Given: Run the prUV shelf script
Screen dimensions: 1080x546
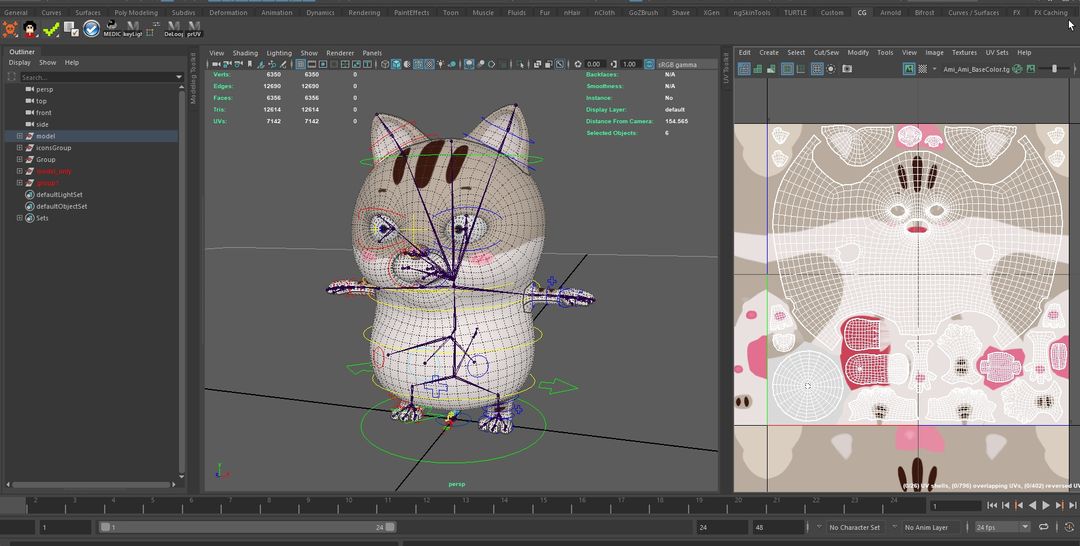Looking at the screenshot, I should pos(194,28).
